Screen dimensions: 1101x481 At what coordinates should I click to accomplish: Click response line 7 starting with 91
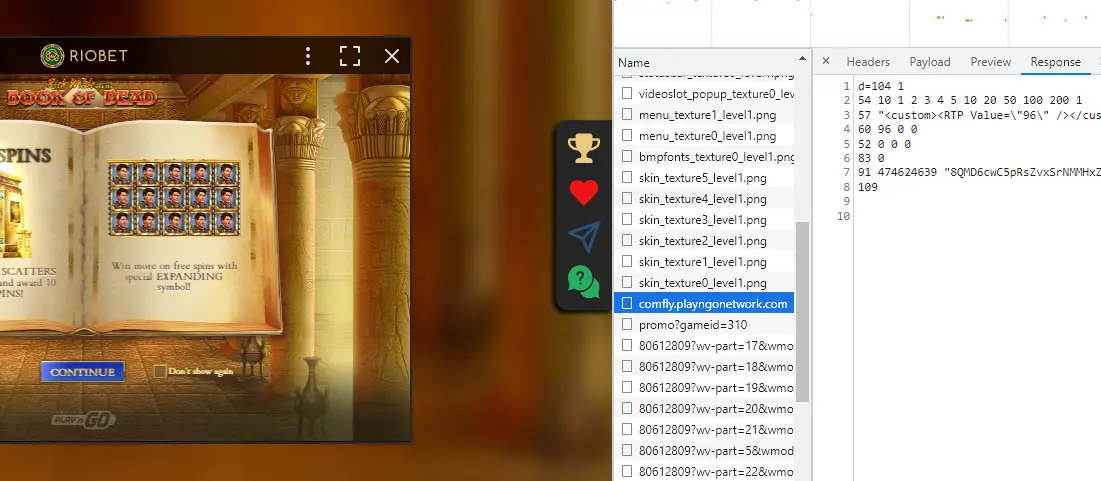click(x=980, y=173)
